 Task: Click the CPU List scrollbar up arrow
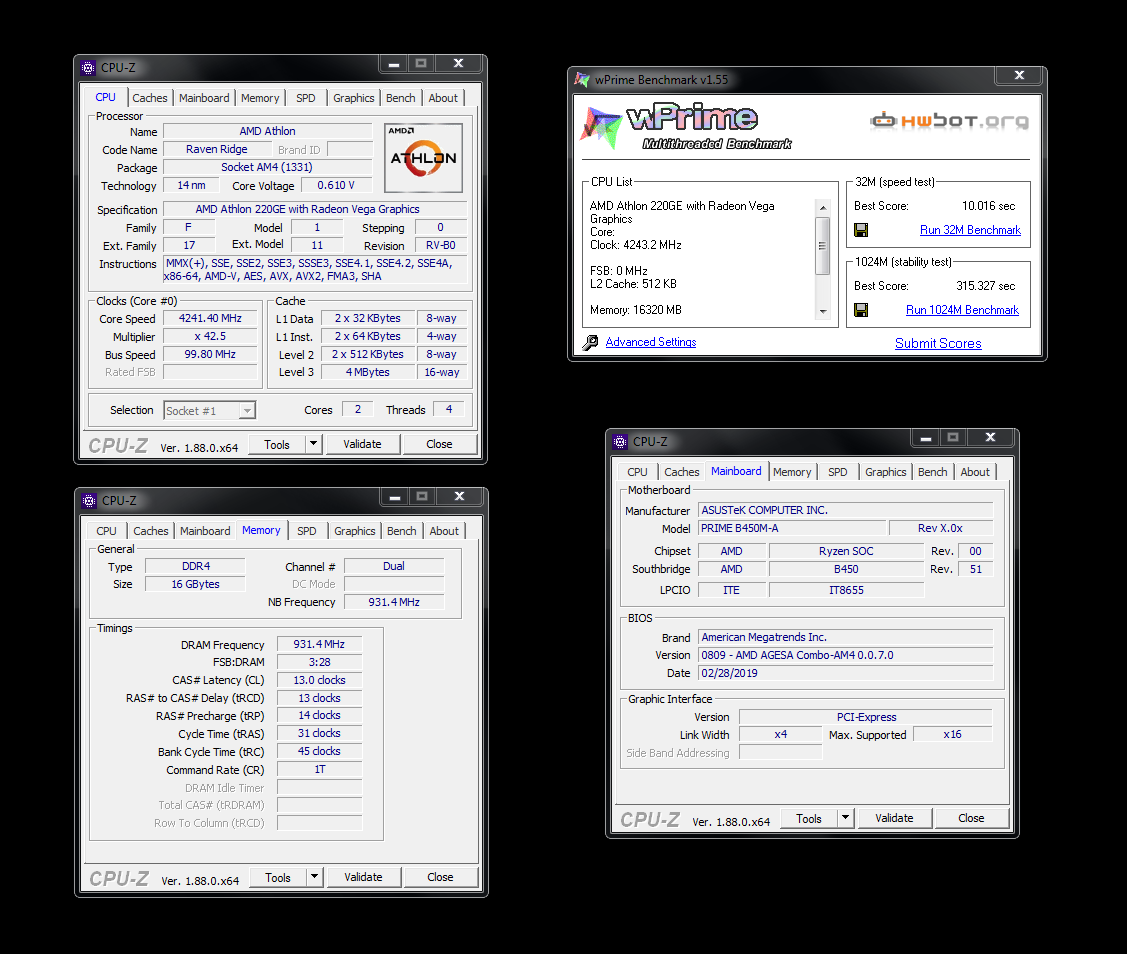coord(823,208)
